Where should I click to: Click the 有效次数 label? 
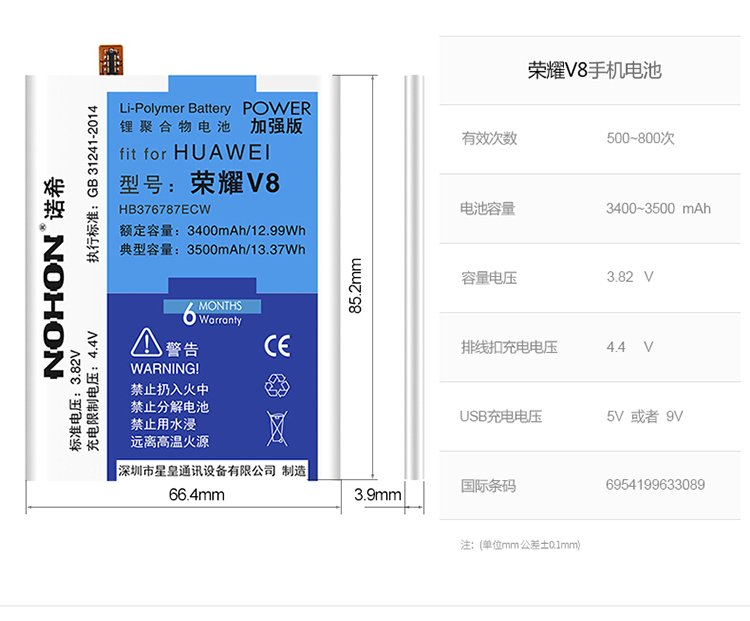(x=489, y=138)
